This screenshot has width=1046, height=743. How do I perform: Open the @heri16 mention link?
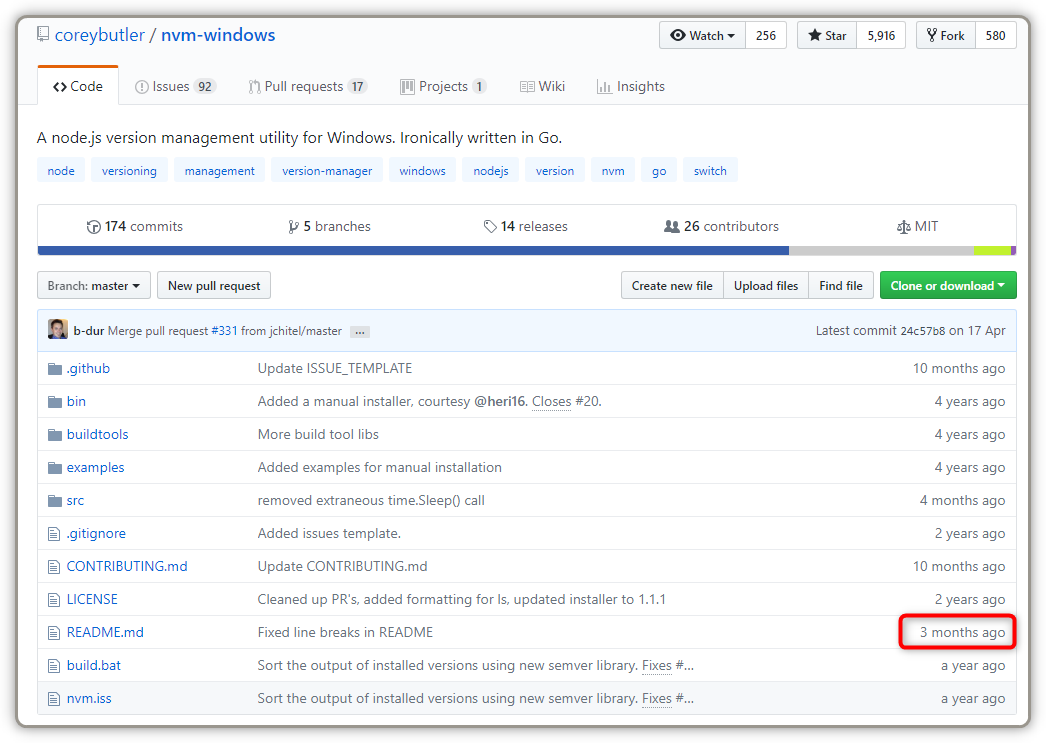pyautogui.click(x=500, y=402)
